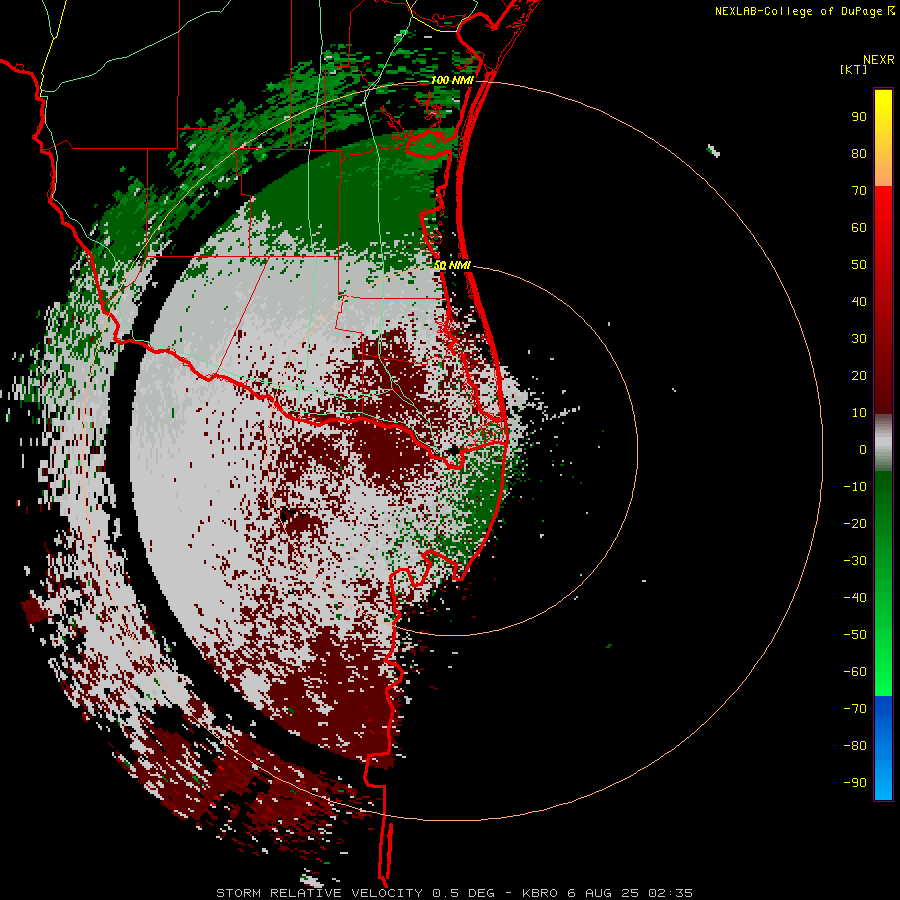
Task: Click the -80 value on the velocity scale
Action: (855, 746)
